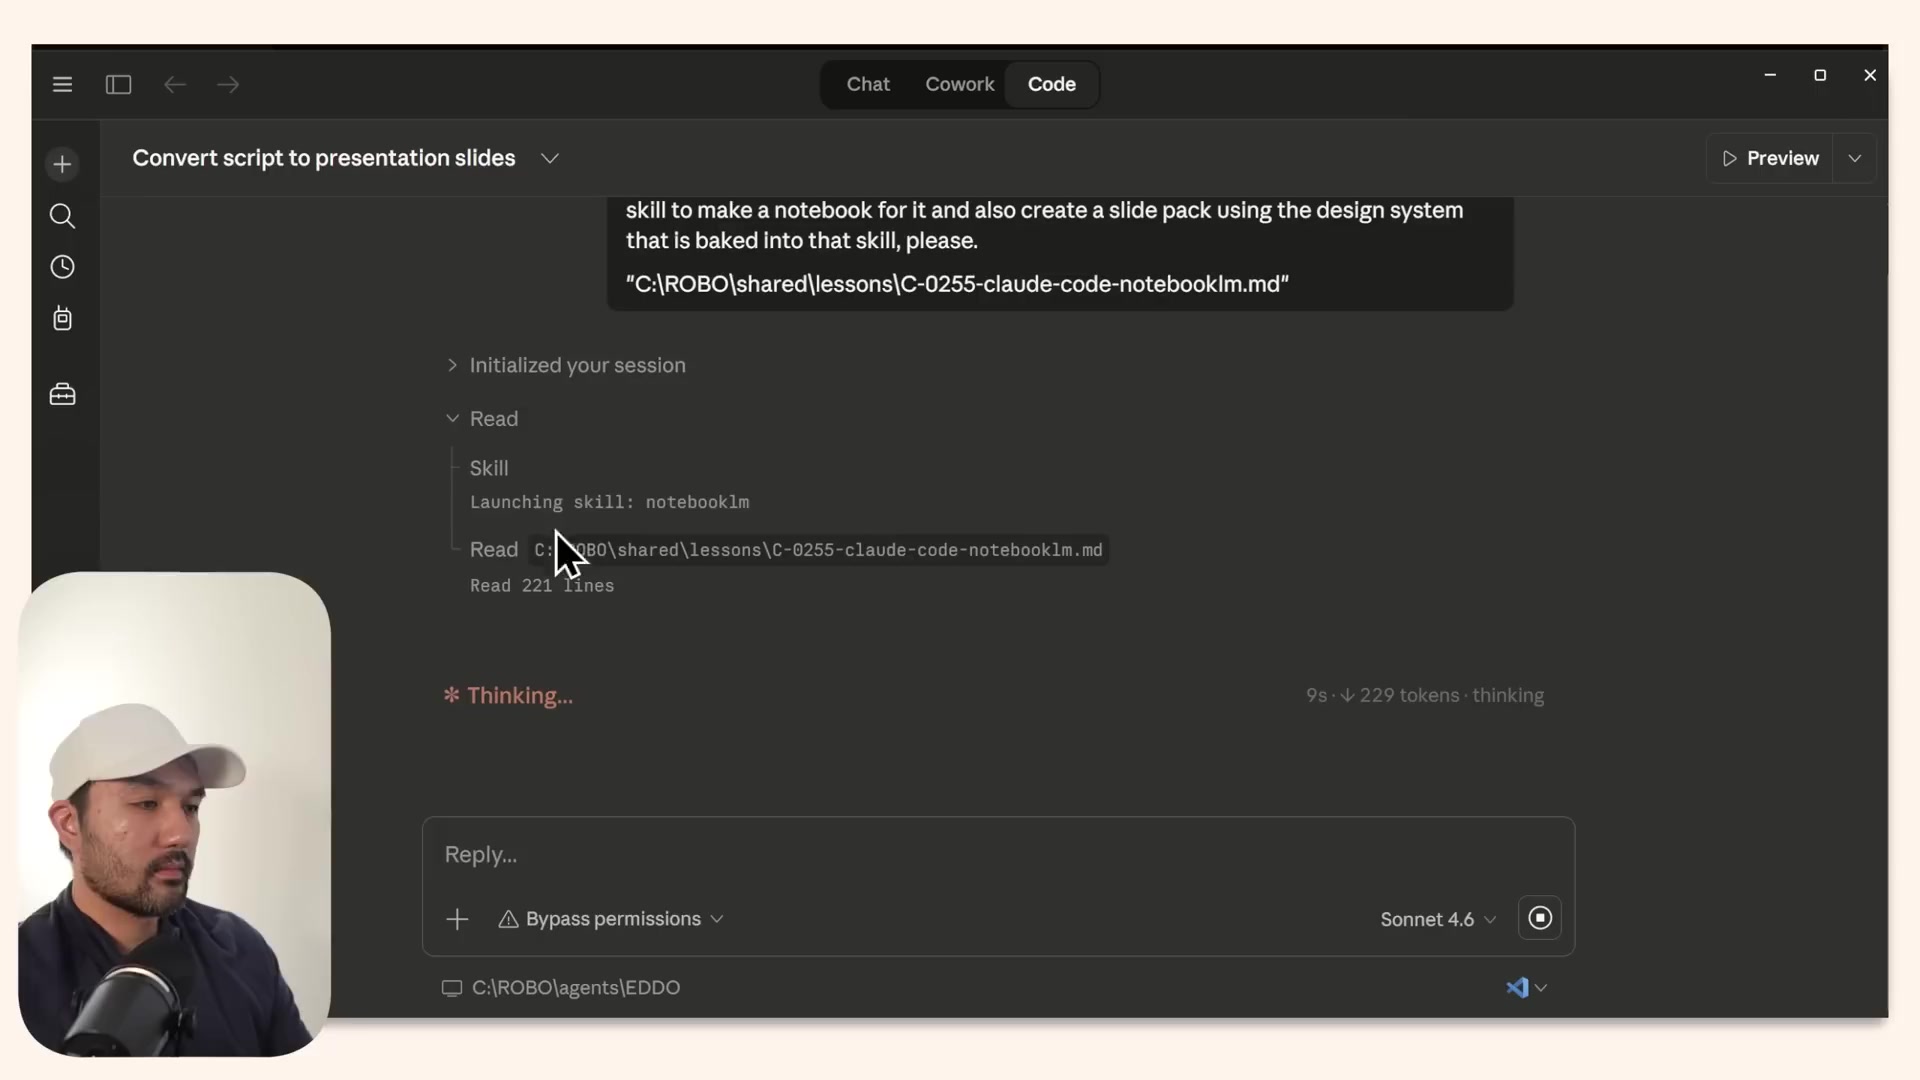Open search in the sidebar
The width and height of the screenshot is (1920, 1080).
coord(62,216)
